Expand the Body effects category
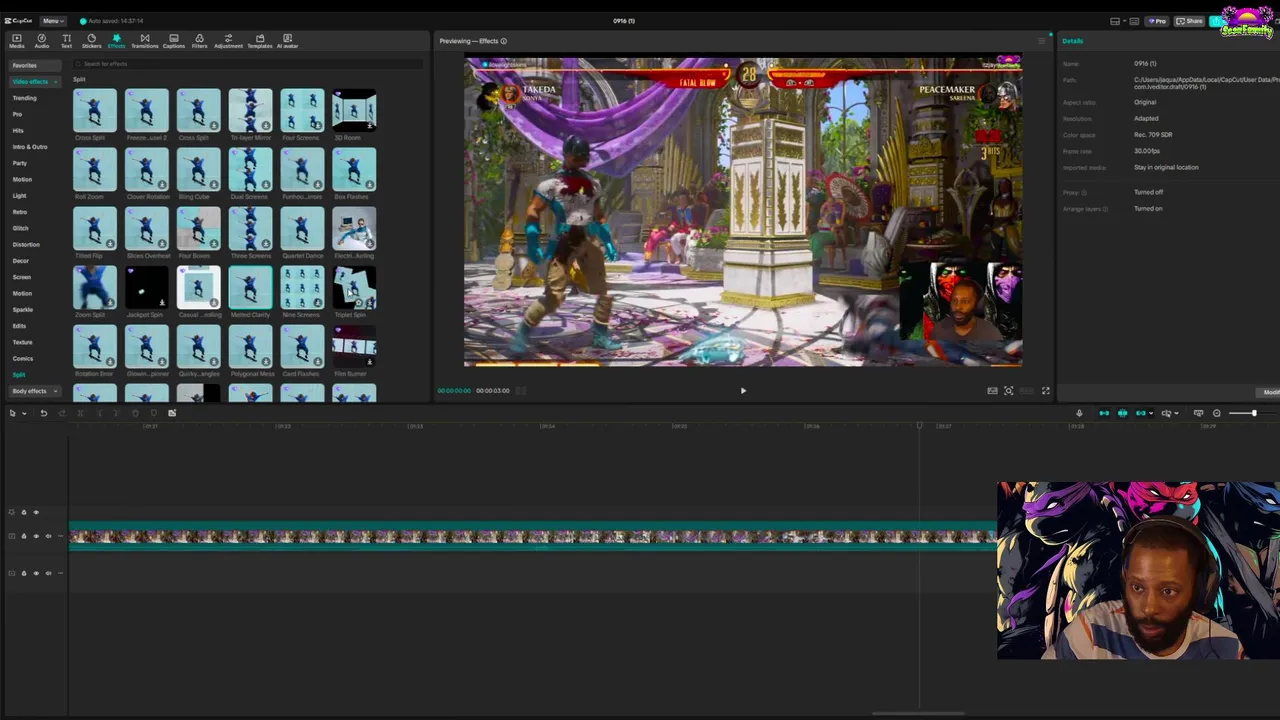The height and width of the screenshot is (720, 1280). tap(55, 391)
